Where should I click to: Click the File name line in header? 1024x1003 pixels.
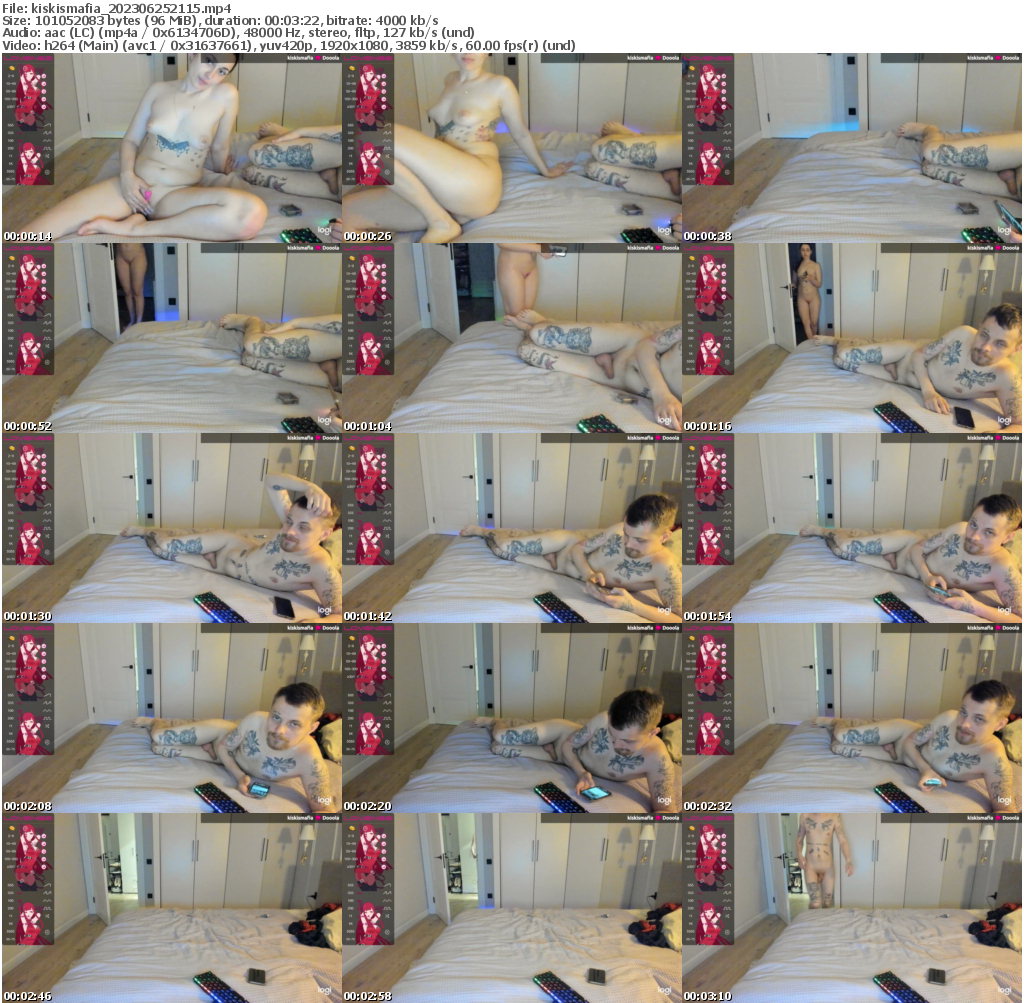point(117,8)
